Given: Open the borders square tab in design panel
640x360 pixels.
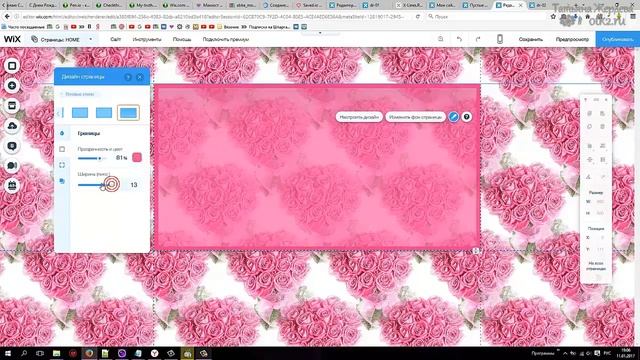Looking at the screenshot, I should (62, 149).
